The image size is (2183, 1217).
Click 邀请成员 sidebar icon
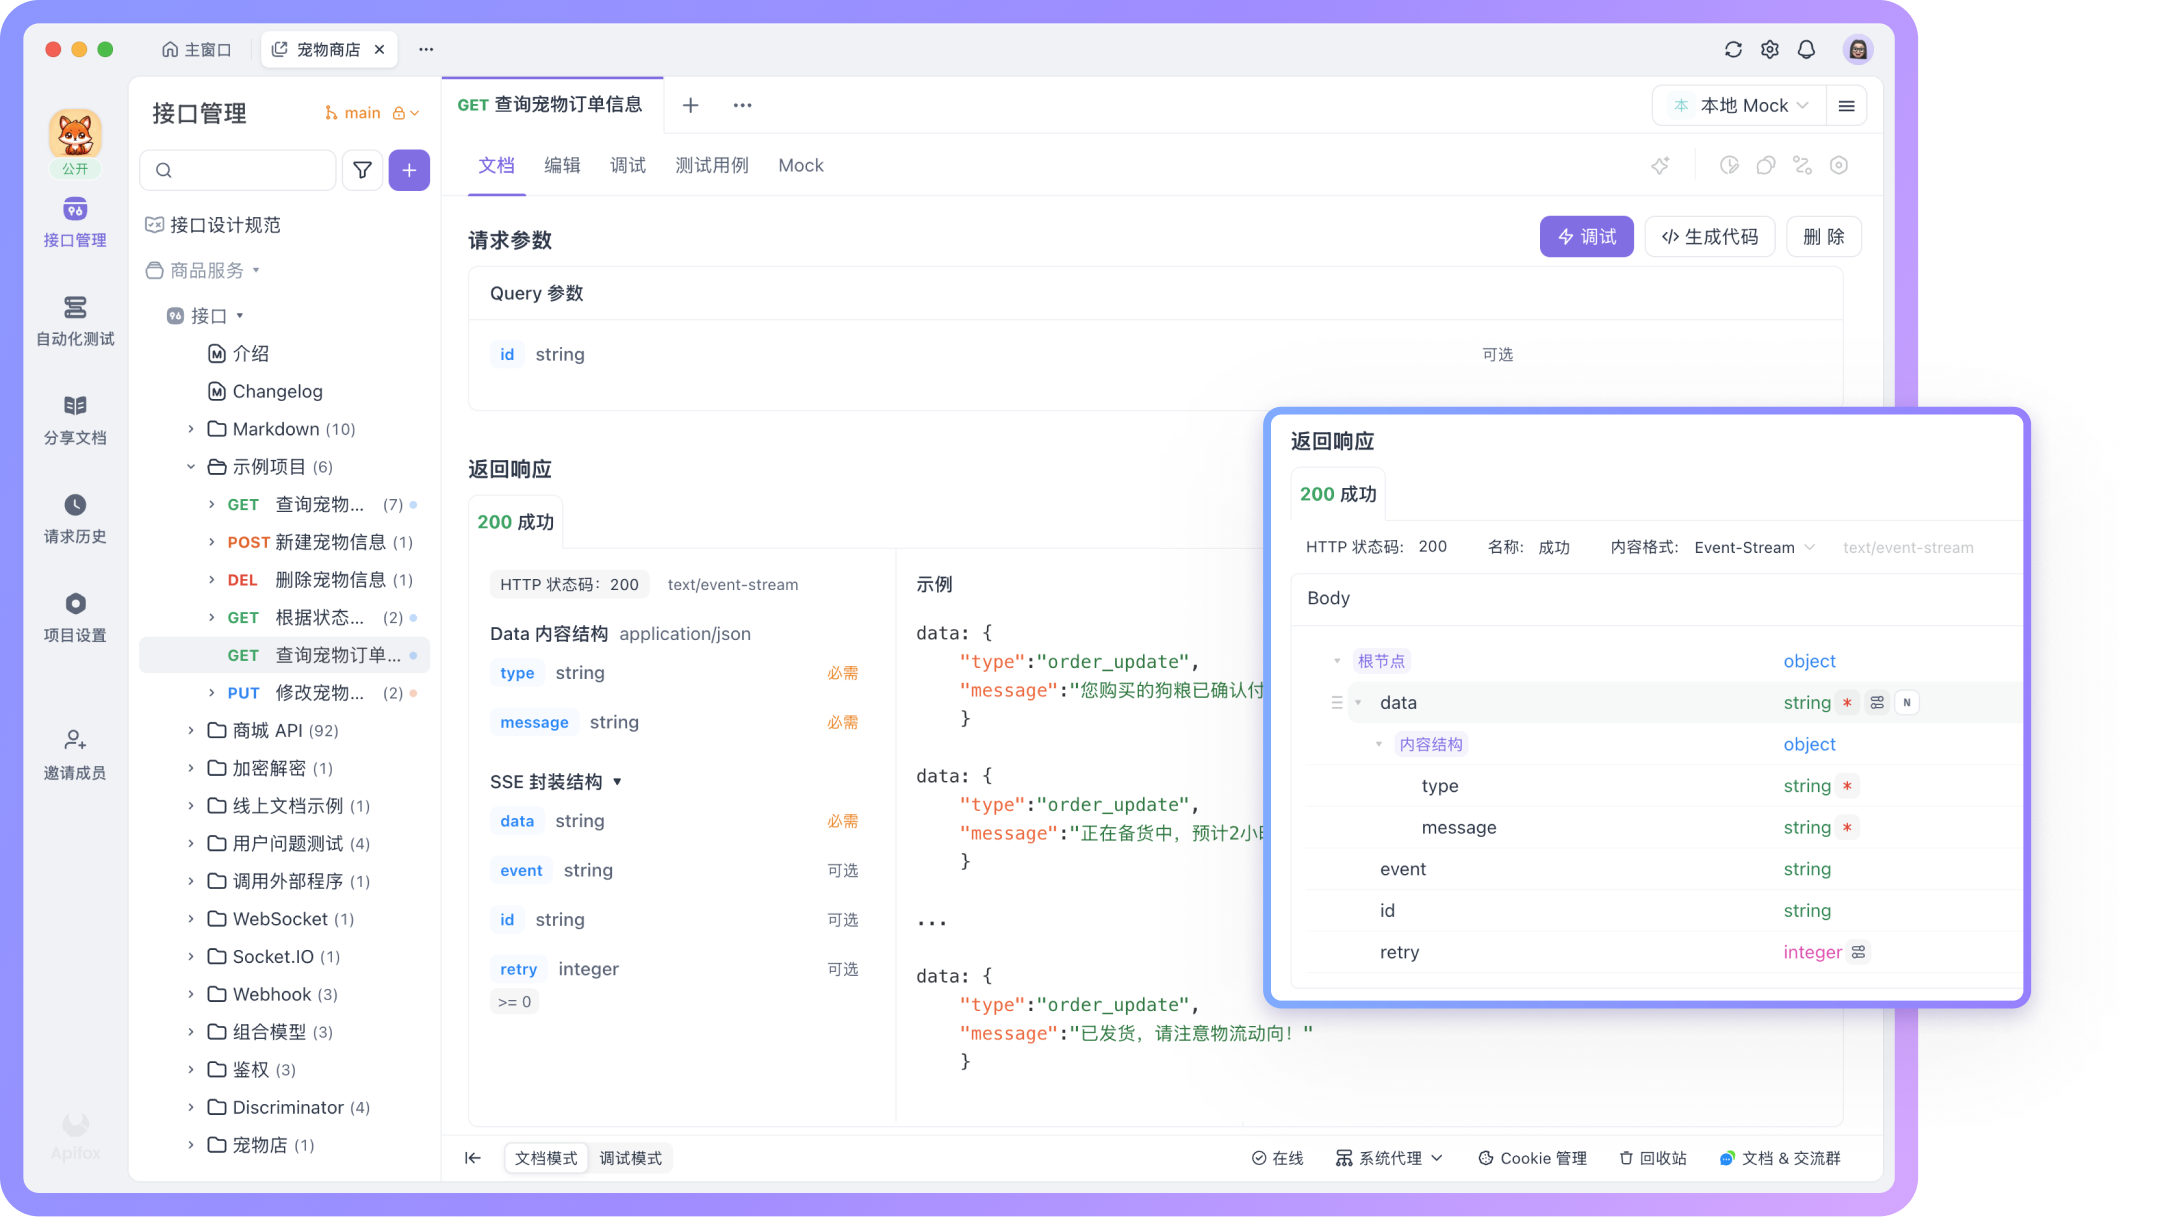[x=75, y=755]
